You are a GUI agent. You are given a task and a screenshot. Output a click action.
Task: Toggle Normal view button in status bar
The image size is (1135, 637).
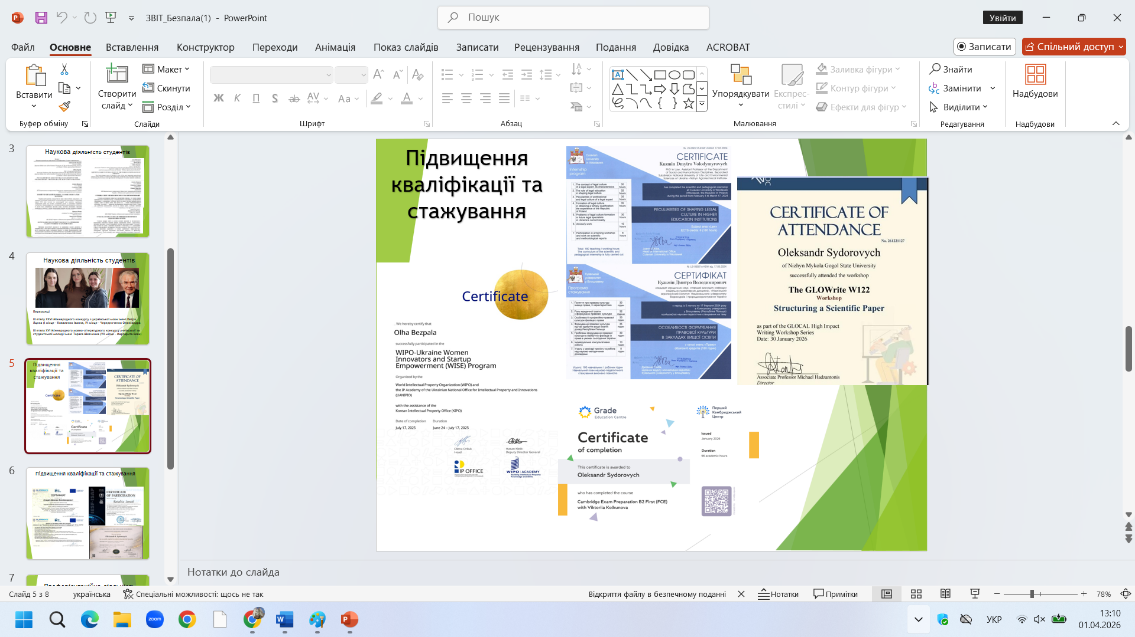pyautogui.click(x=886, y=594)
